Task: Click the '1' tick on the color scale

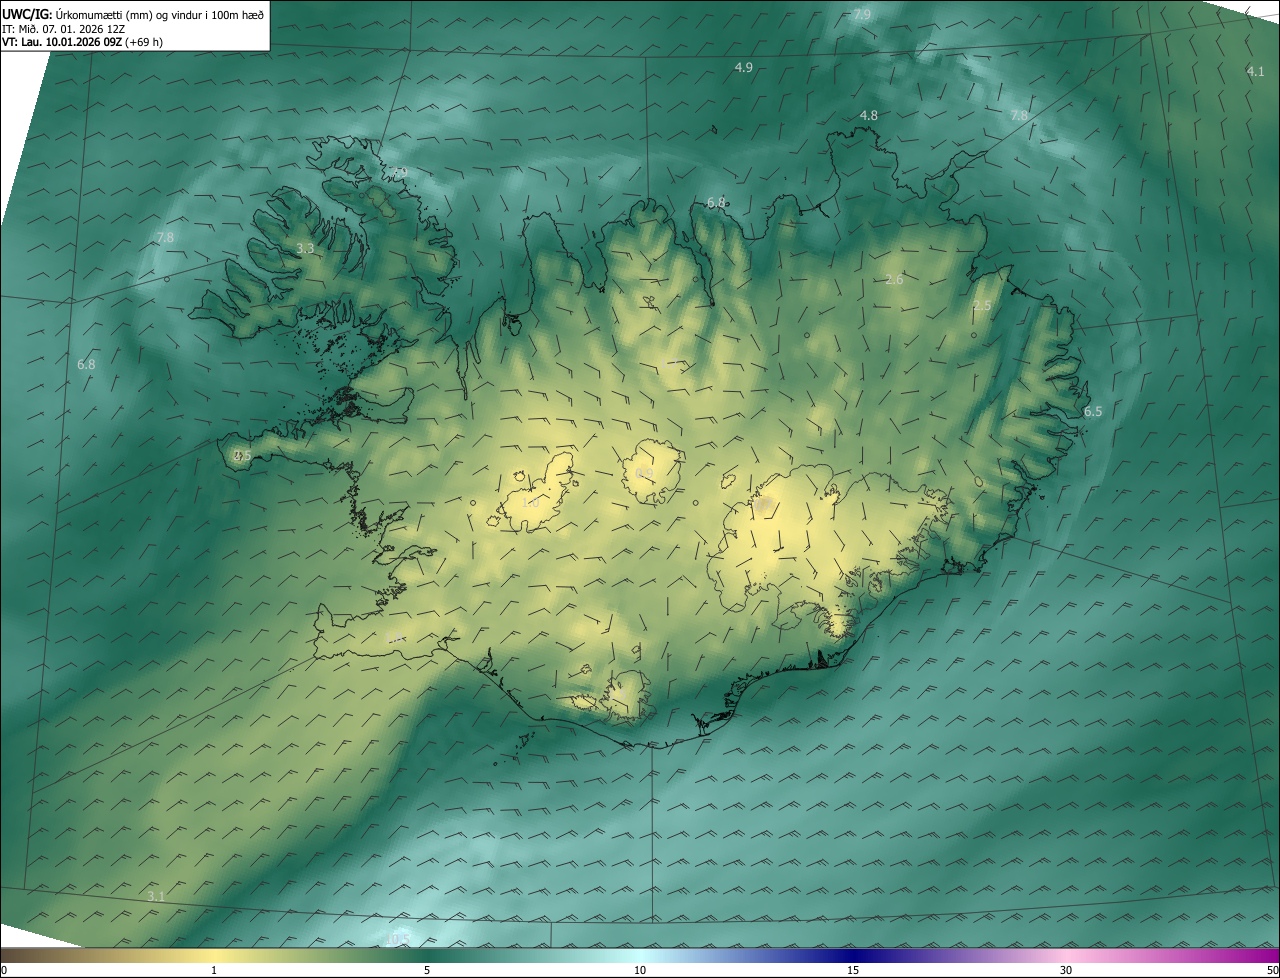Action: (x=214, y=970)
